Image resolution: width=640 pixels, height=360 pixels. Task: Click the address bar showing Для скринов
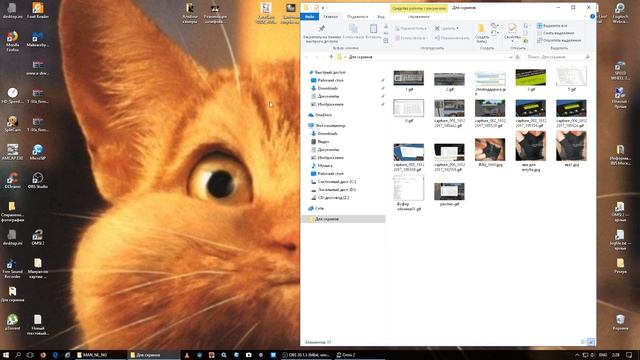(423, 57)
